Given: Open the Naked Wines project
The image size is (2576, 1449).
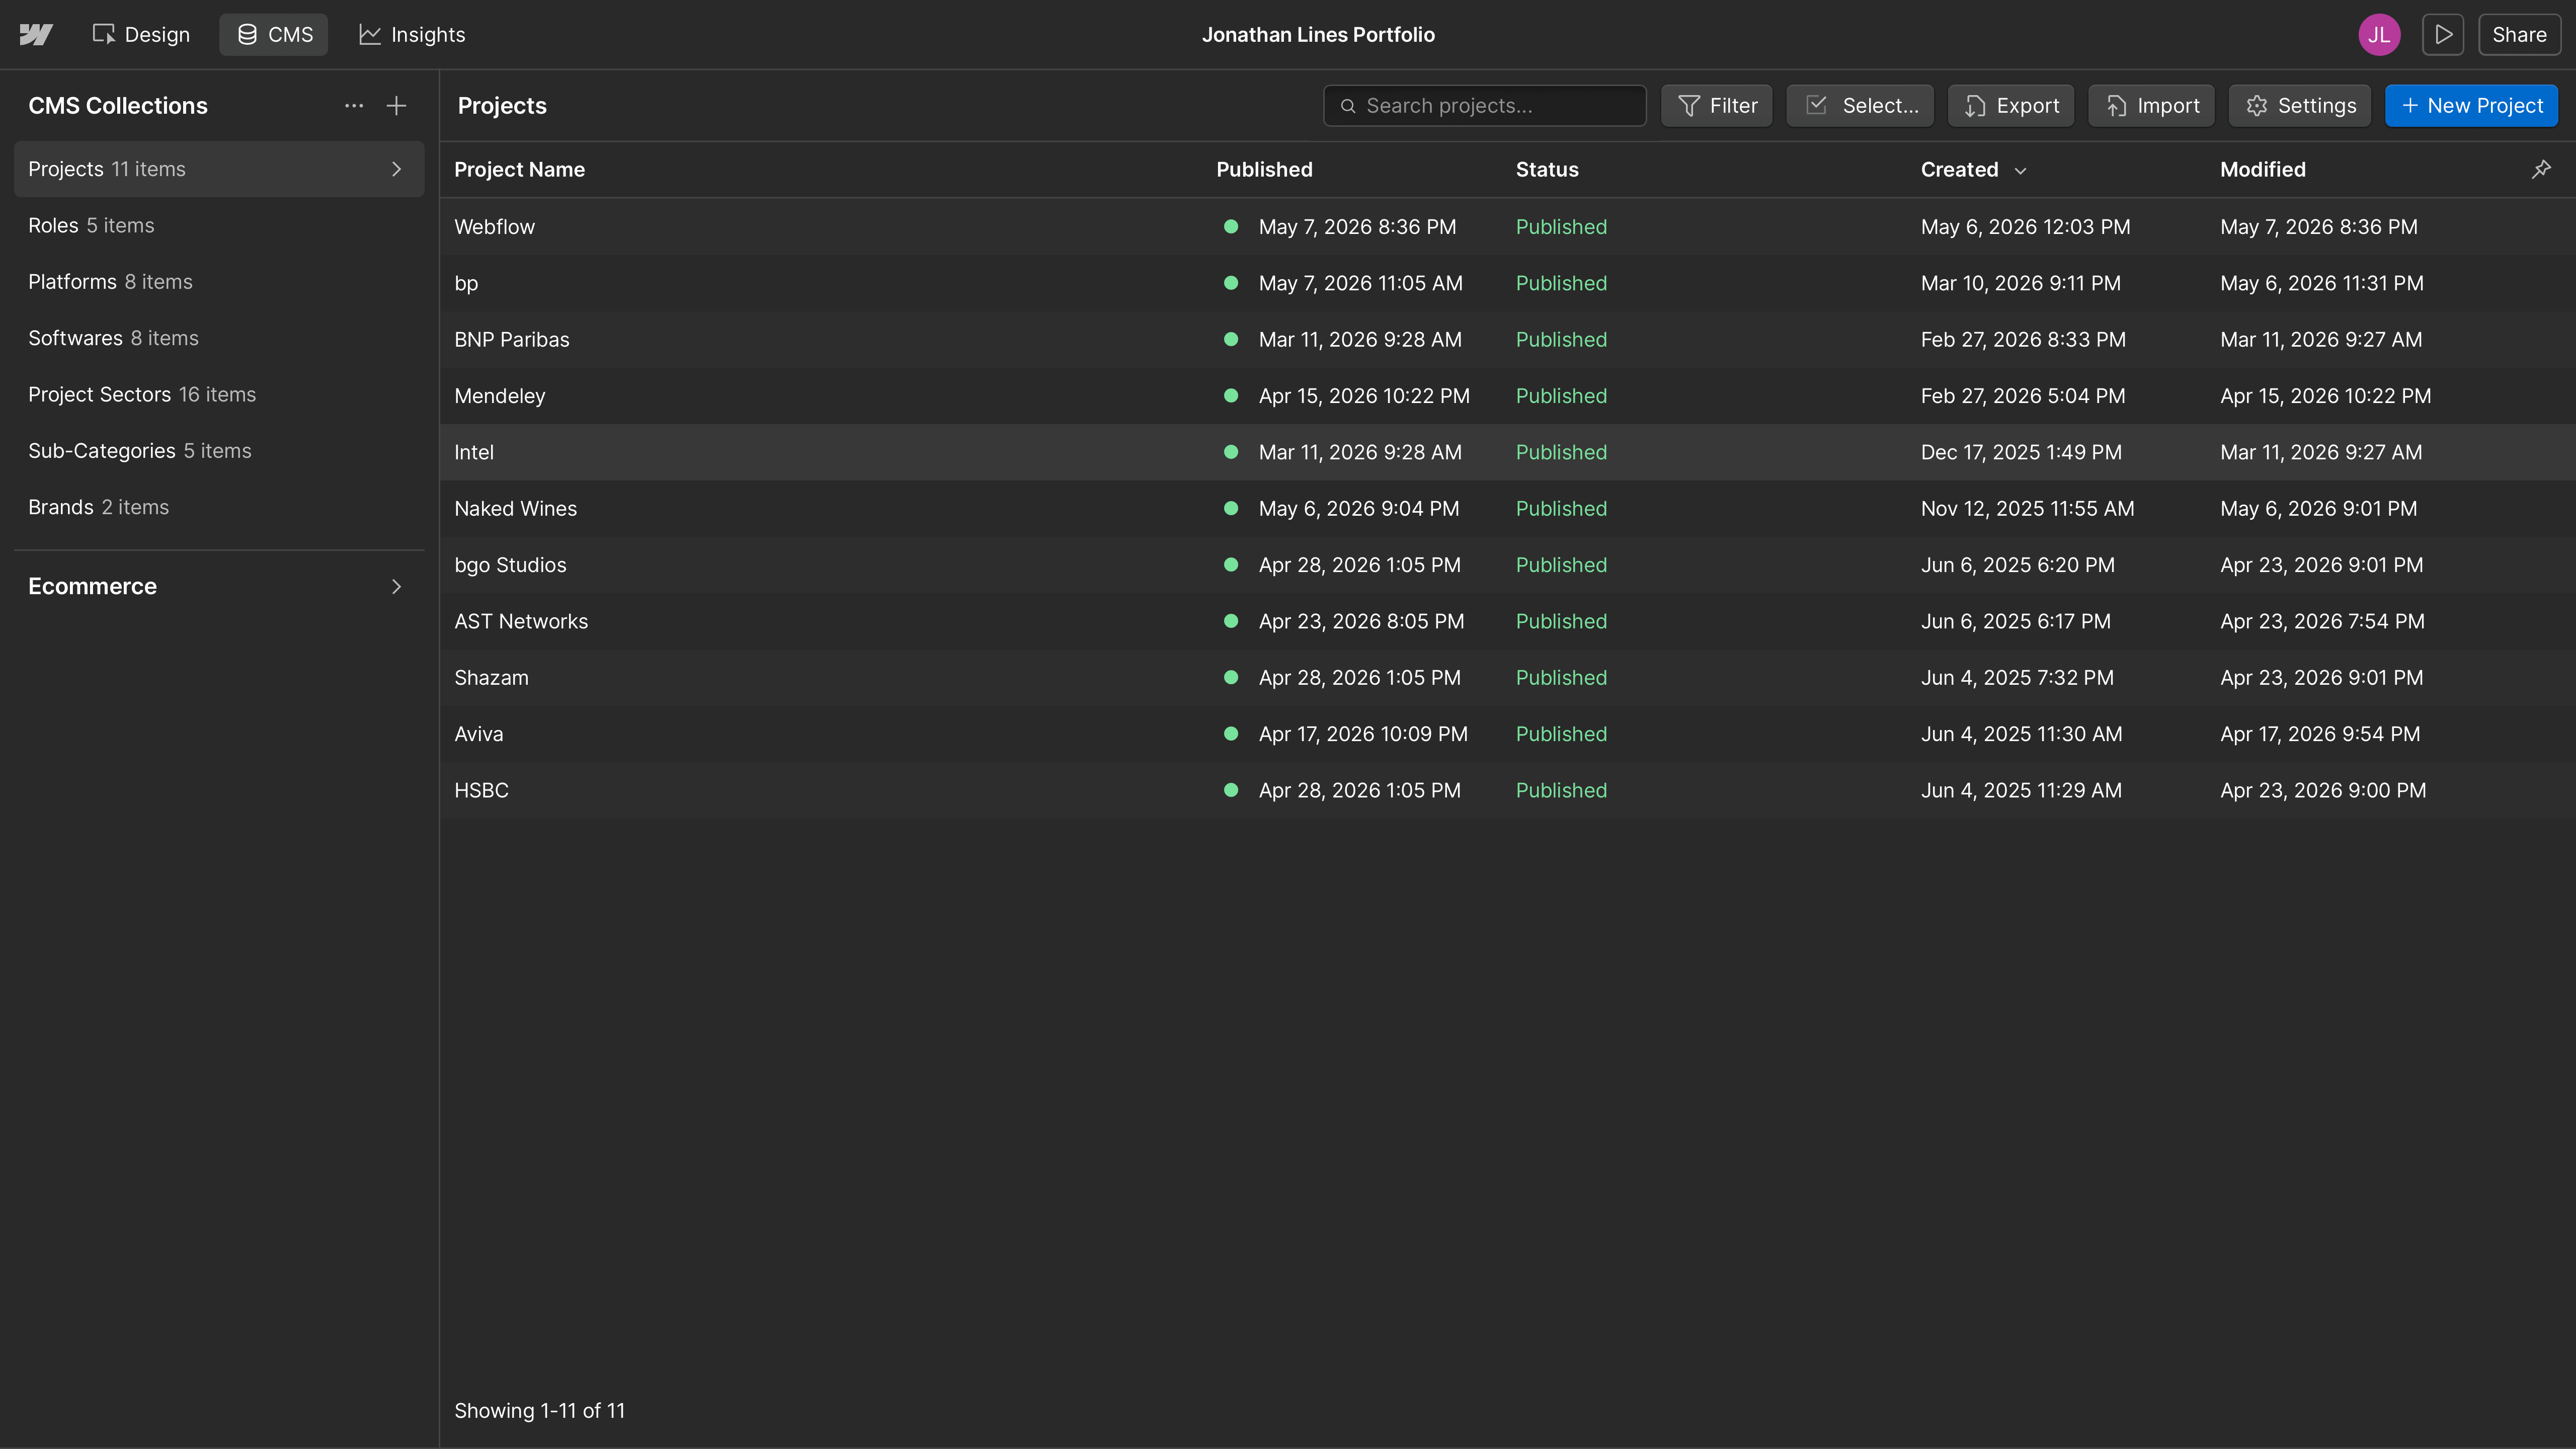Looking at the screenshot, I should (x=1508, y=509).
